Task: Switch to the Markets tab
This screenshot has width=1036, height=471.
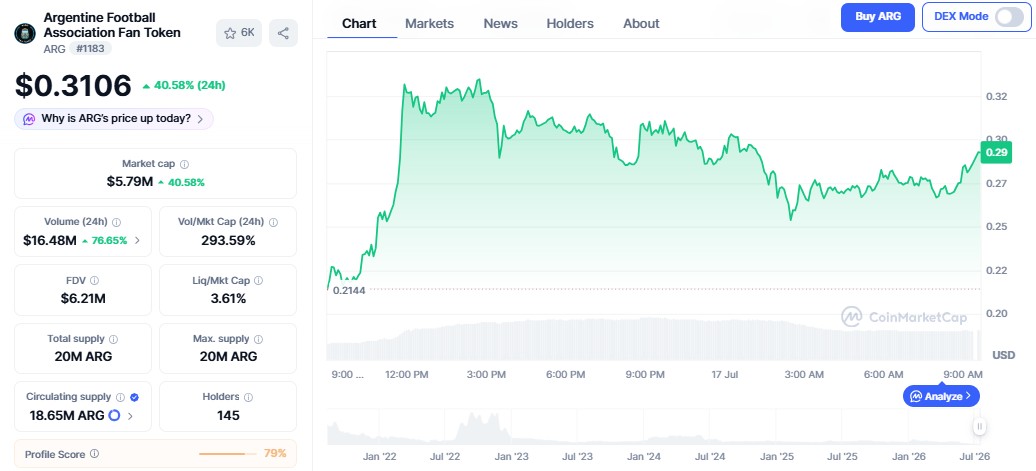Action: point(429,24)
